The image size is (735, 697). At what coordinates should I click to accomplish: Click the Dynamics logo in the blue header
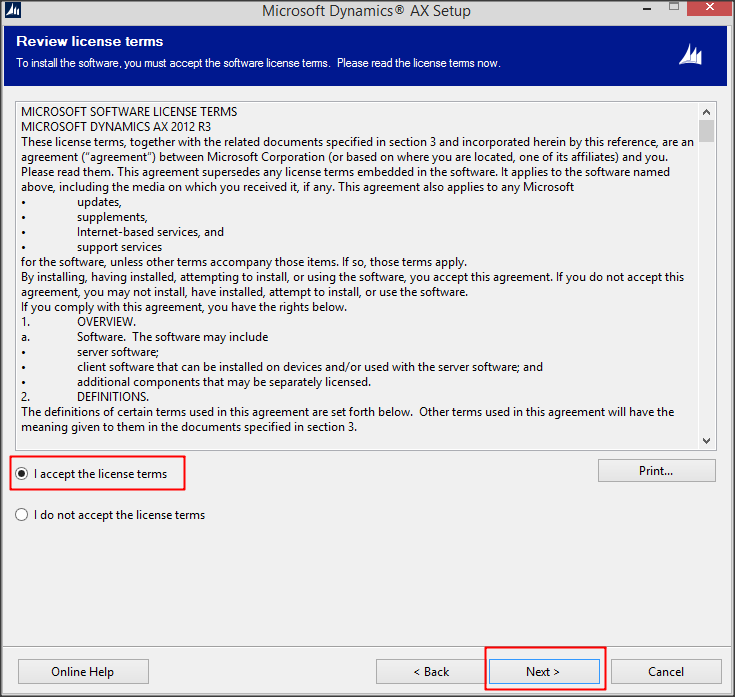[690, 55]
